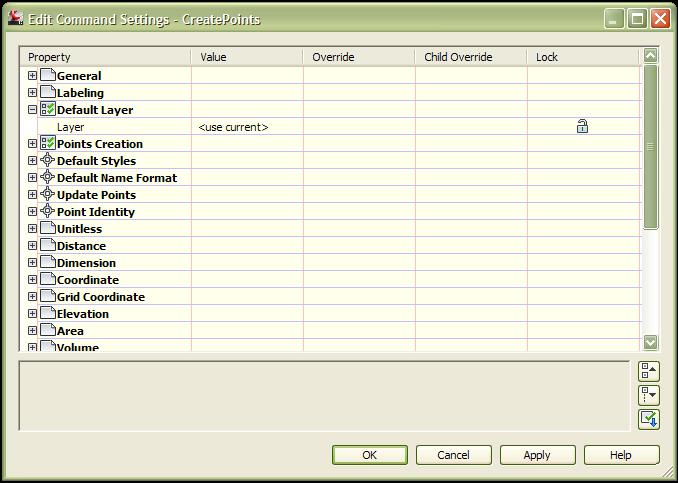Screen dimensions: 678x483
Task: Click the collapse all categories icon
Action: [649, 371]
